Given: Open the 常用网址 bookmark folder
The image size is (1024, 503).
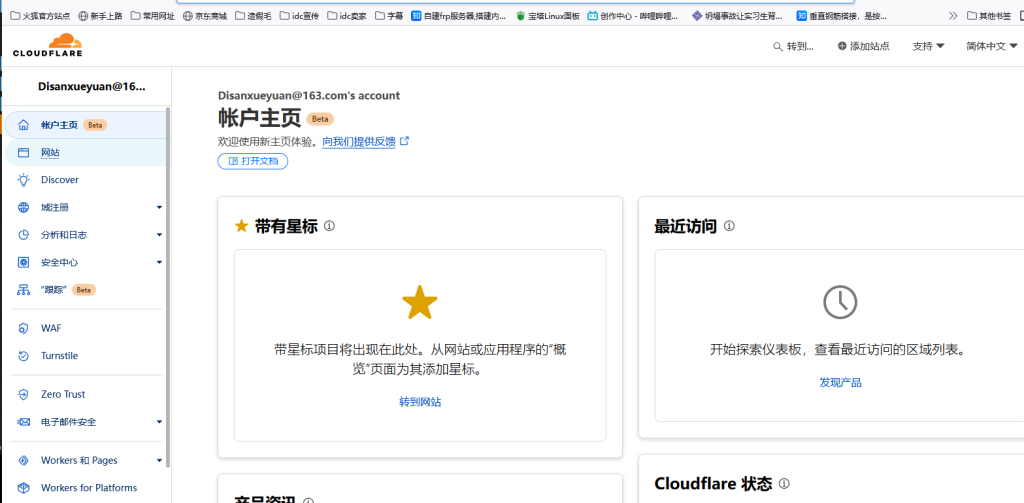Looking at the screenshot, I should tap(153, 16).
